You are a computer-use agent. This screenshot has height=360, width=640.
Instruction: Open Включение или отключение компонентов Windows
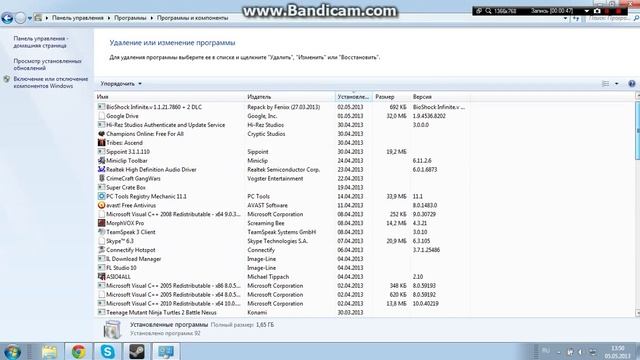point(51,82)
